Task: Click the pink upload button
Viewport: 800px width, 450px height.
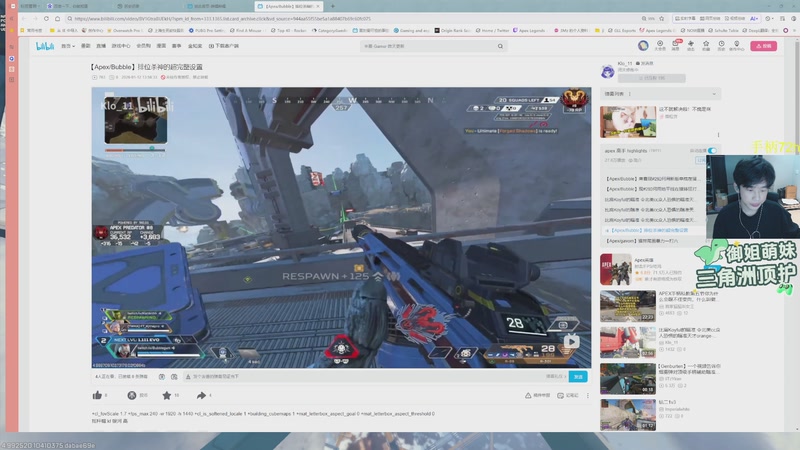Action: [763, 46]
